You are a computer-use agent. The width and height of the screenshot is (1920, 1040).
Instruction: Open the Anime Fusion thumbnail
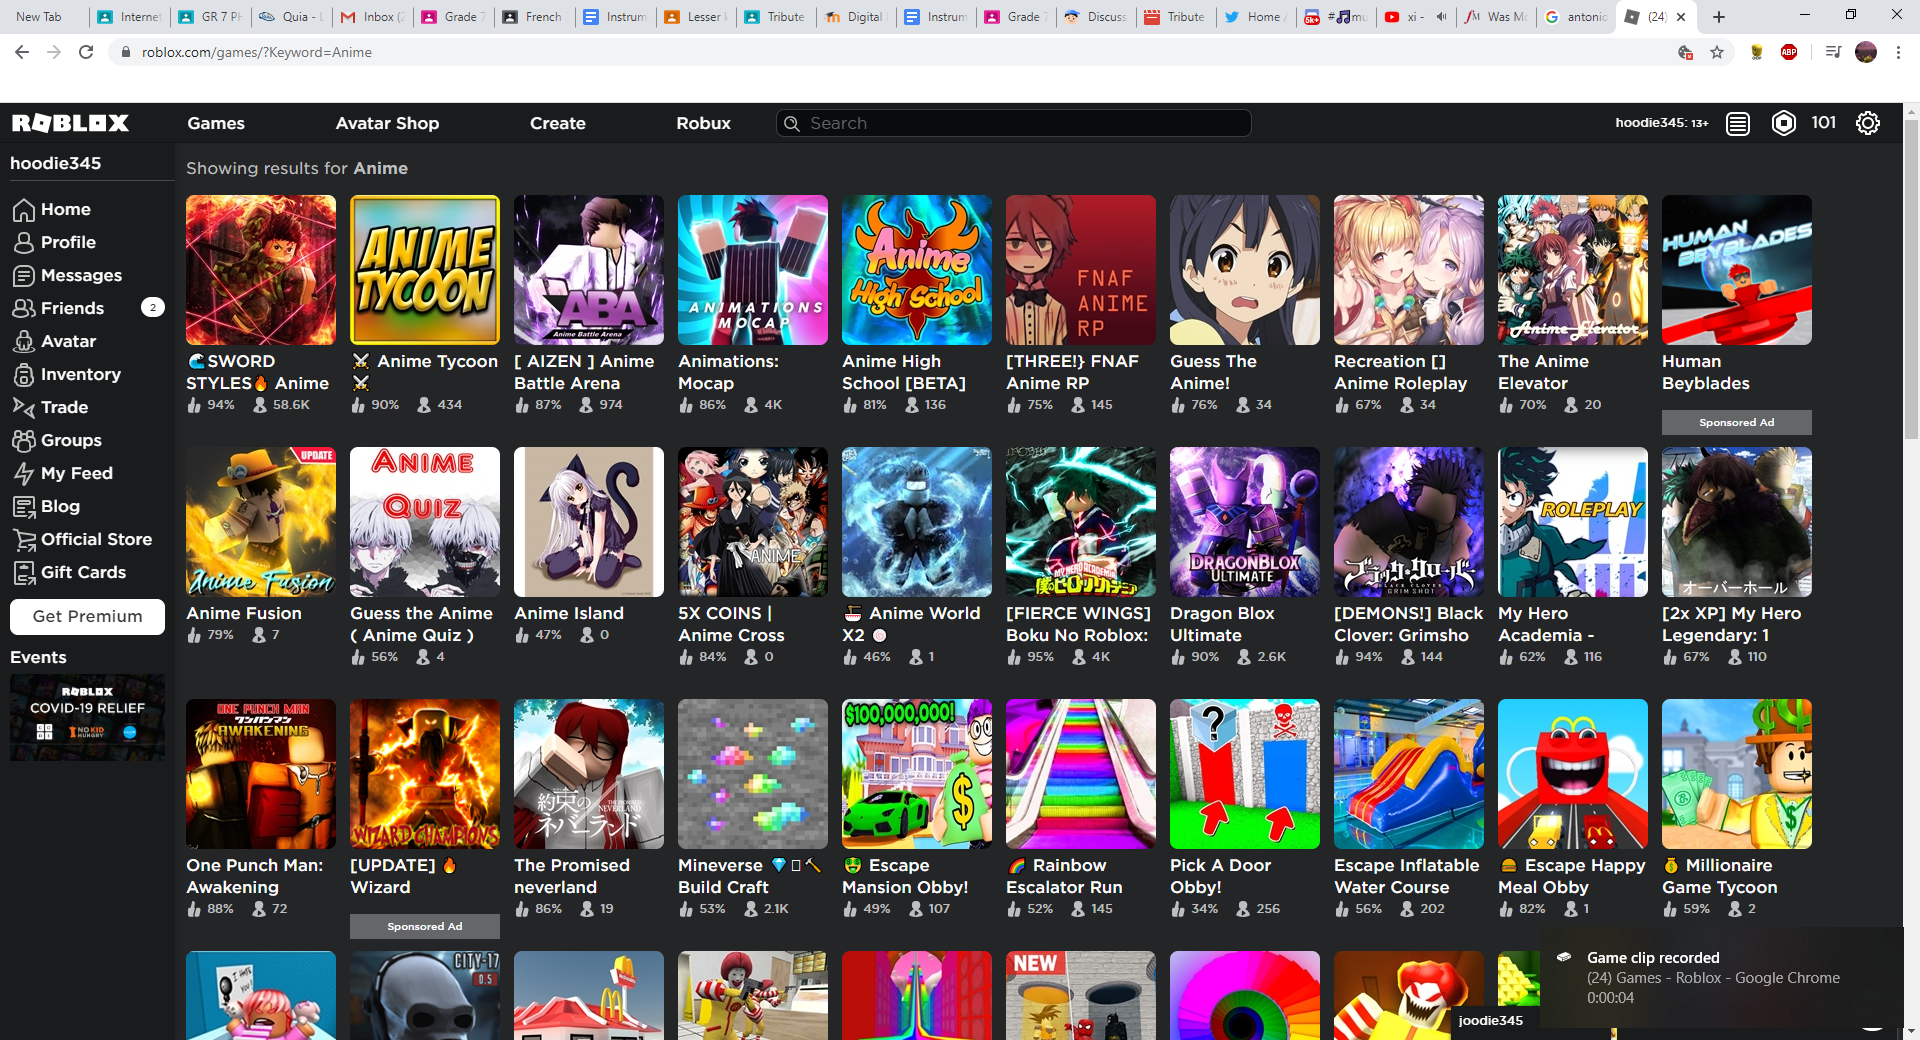[261, 522]
